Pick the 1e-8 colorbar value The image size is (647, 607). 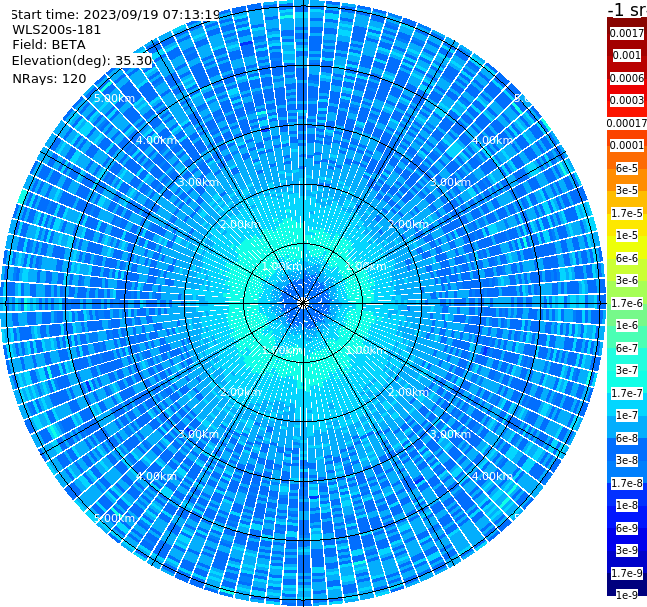[627, 505]
